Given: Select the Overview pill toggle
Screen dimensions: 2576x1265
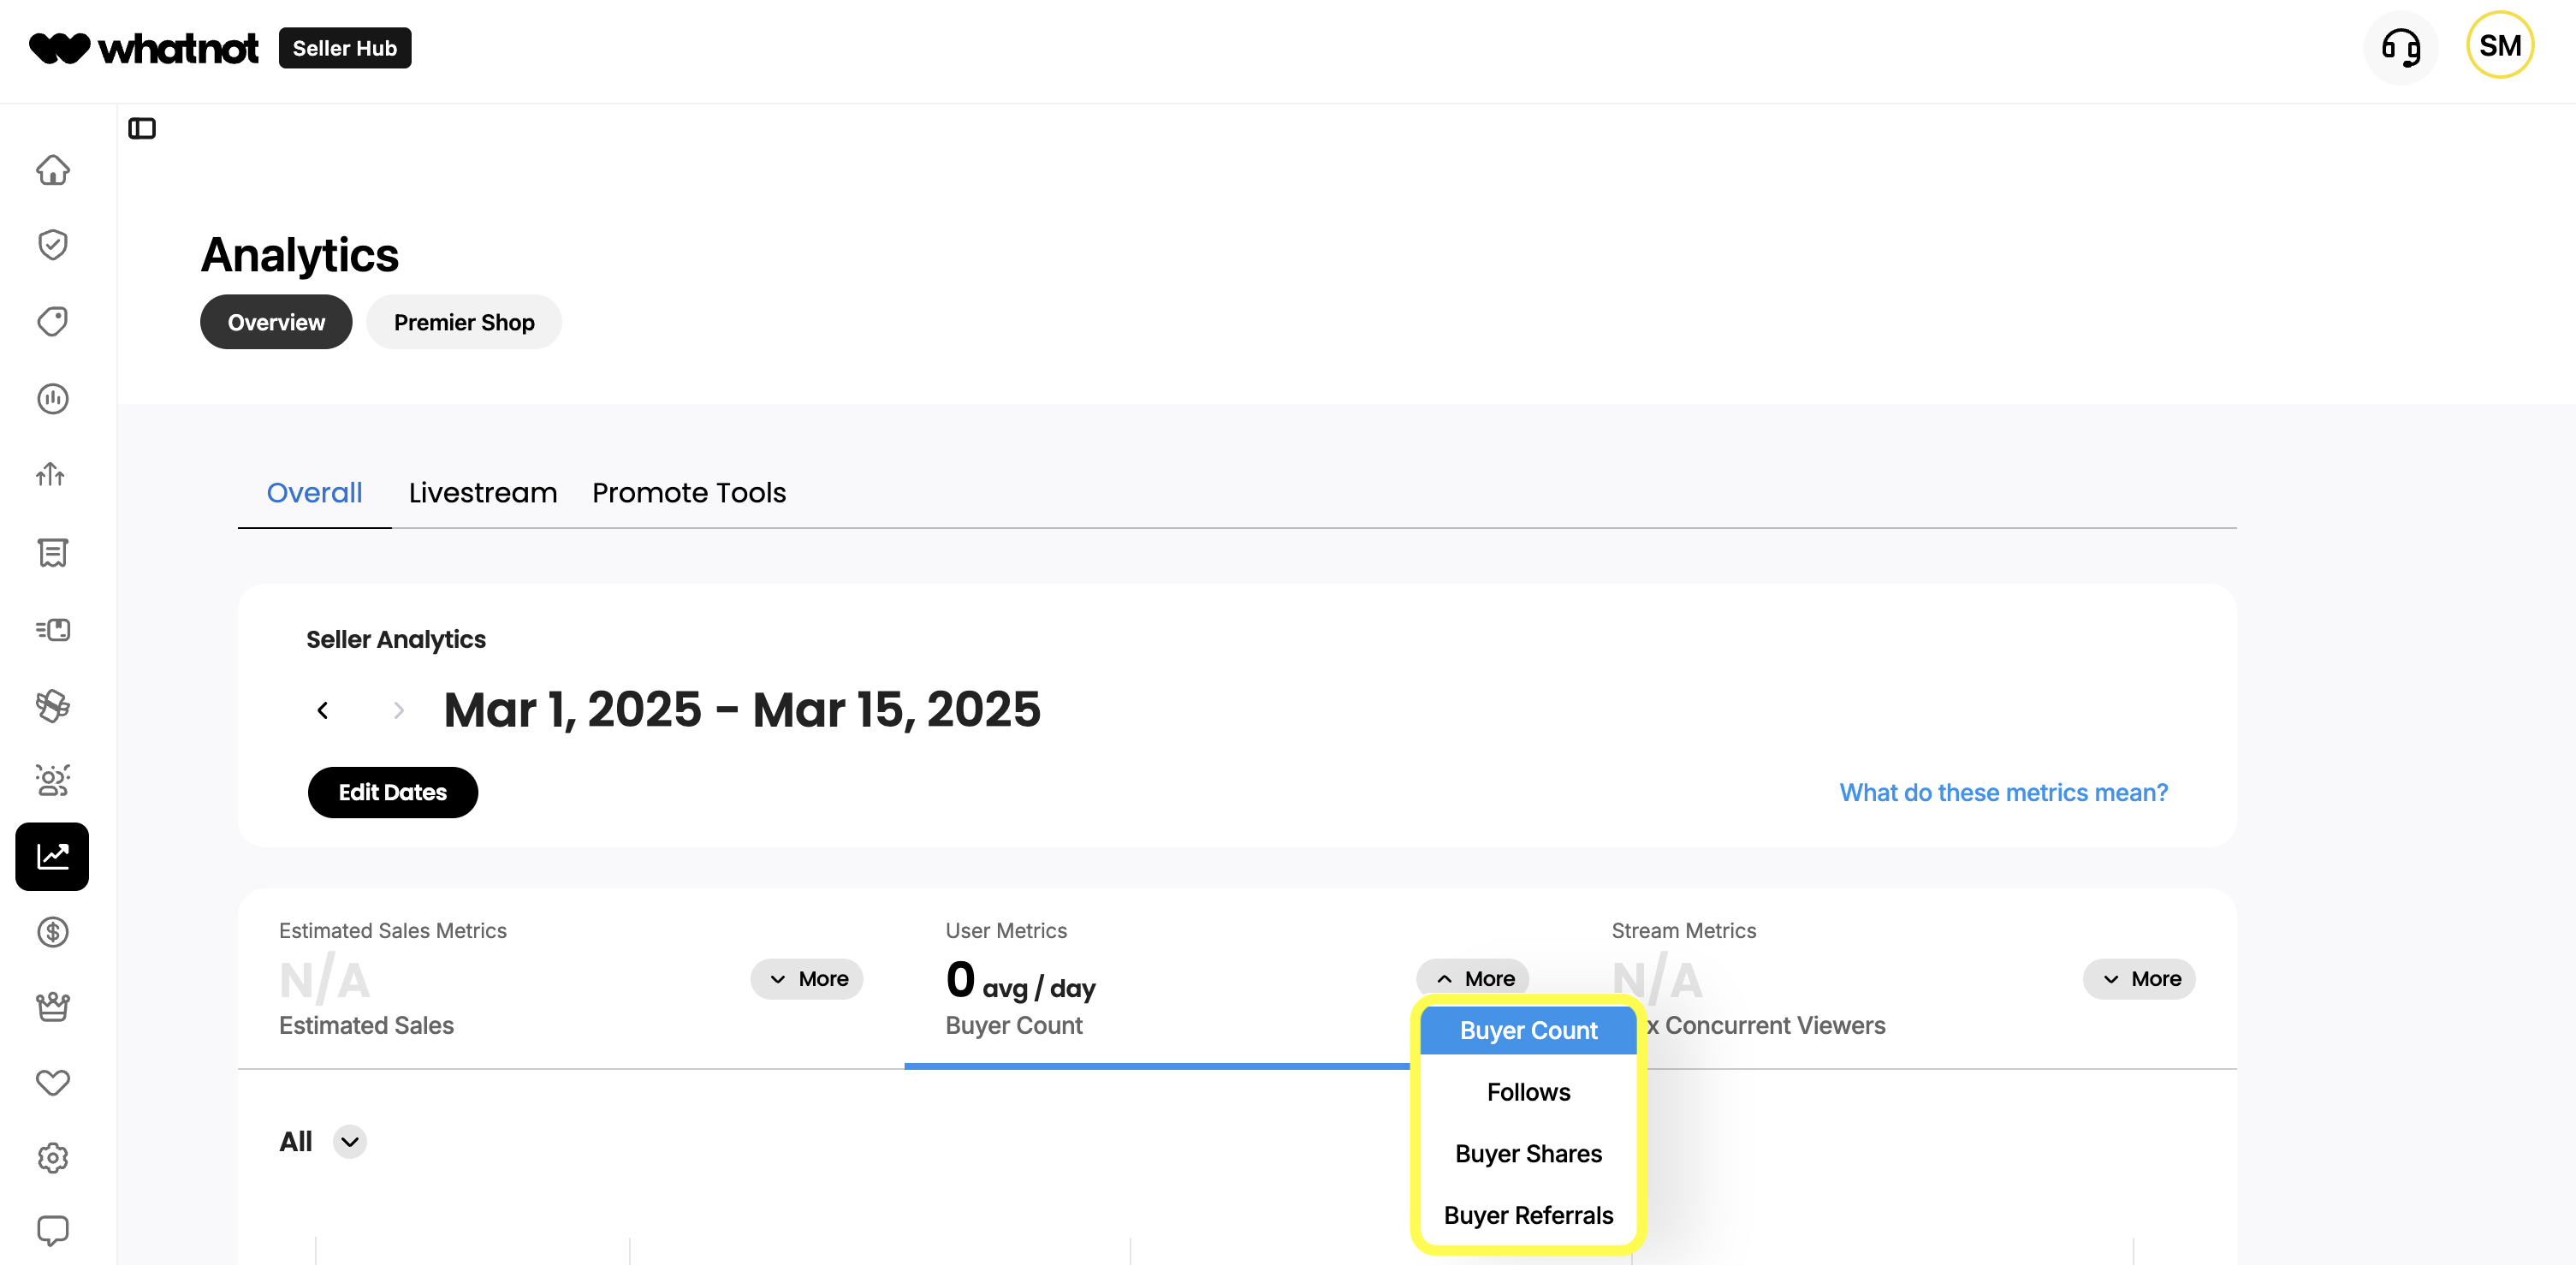Looking at the screenshot, I should coord(276,322).
